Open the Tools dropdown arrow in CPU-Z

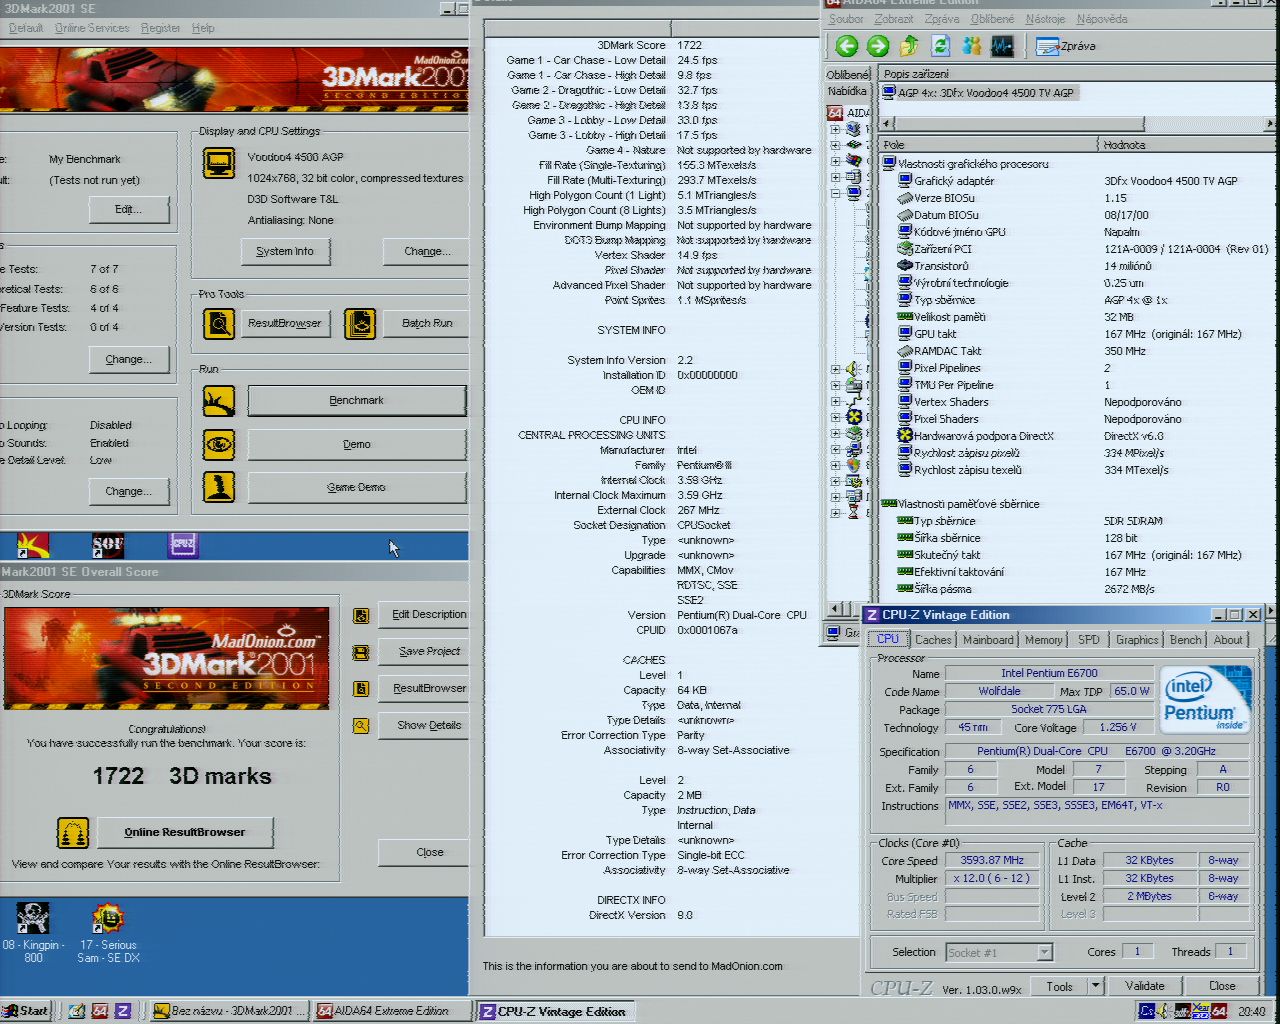tap(1096, 986)
